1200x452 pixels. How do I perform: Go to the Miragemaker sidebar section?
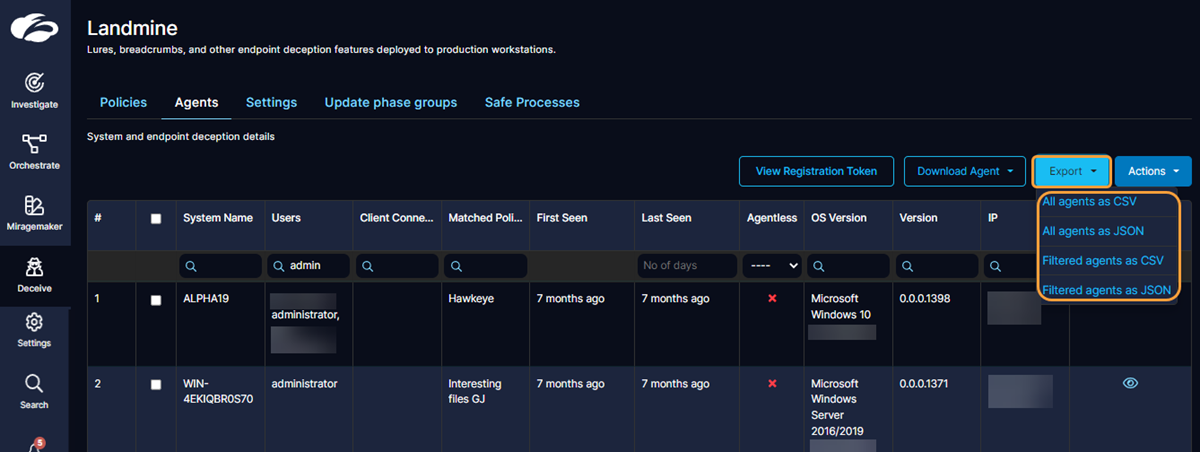pos(34,212)
